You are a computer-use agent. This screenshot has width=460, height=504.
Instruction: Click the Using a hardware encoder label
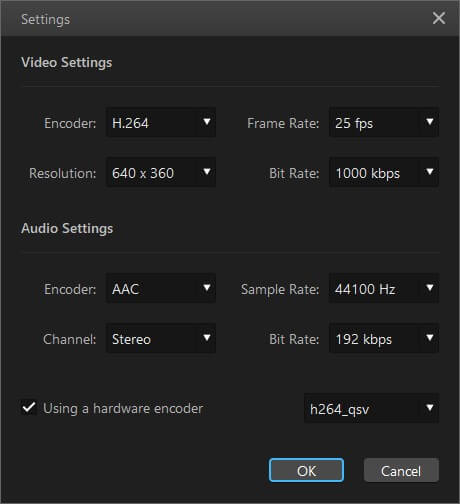(x=123, y=409)
